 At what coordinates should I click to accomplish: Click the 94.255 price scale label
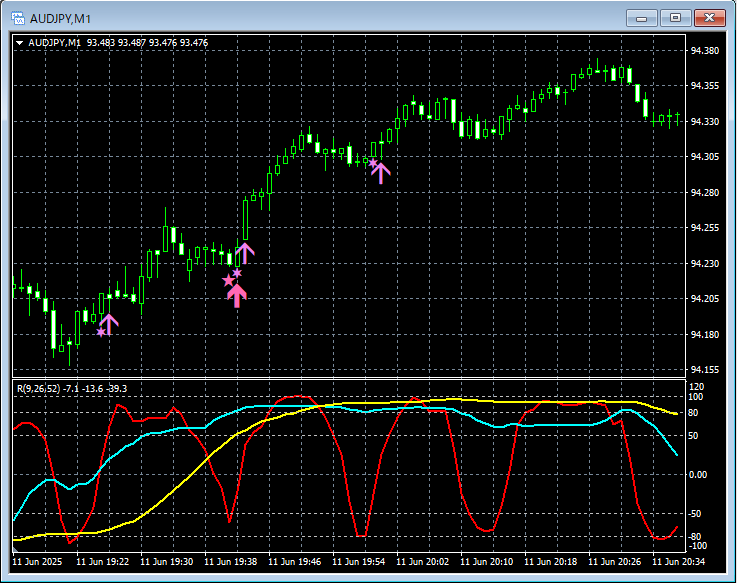pos(705,228)
